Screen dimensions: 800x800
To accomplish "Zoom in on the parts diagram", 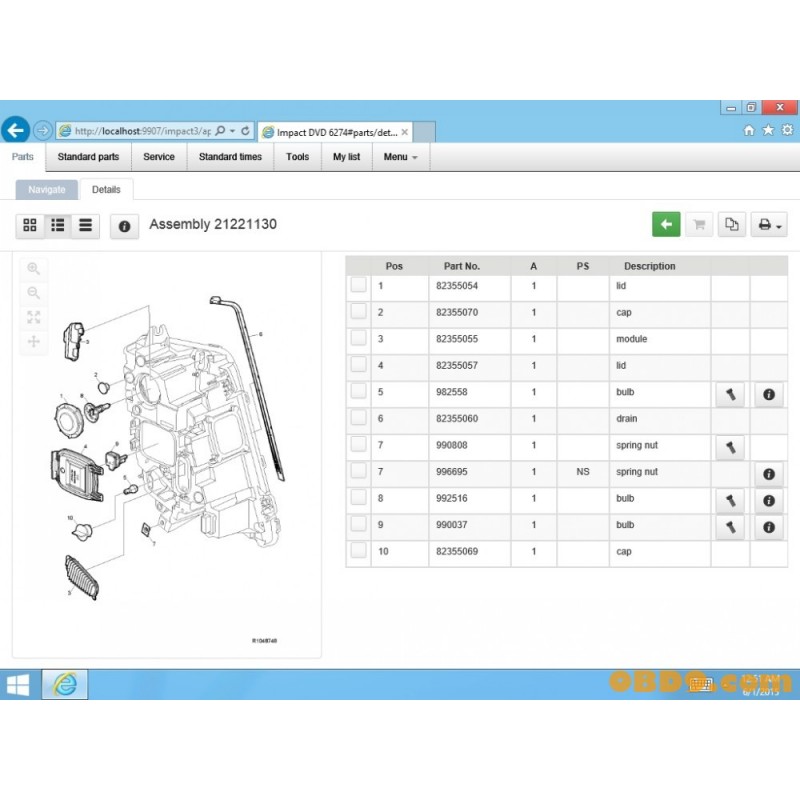I will [x=34, y=269].
